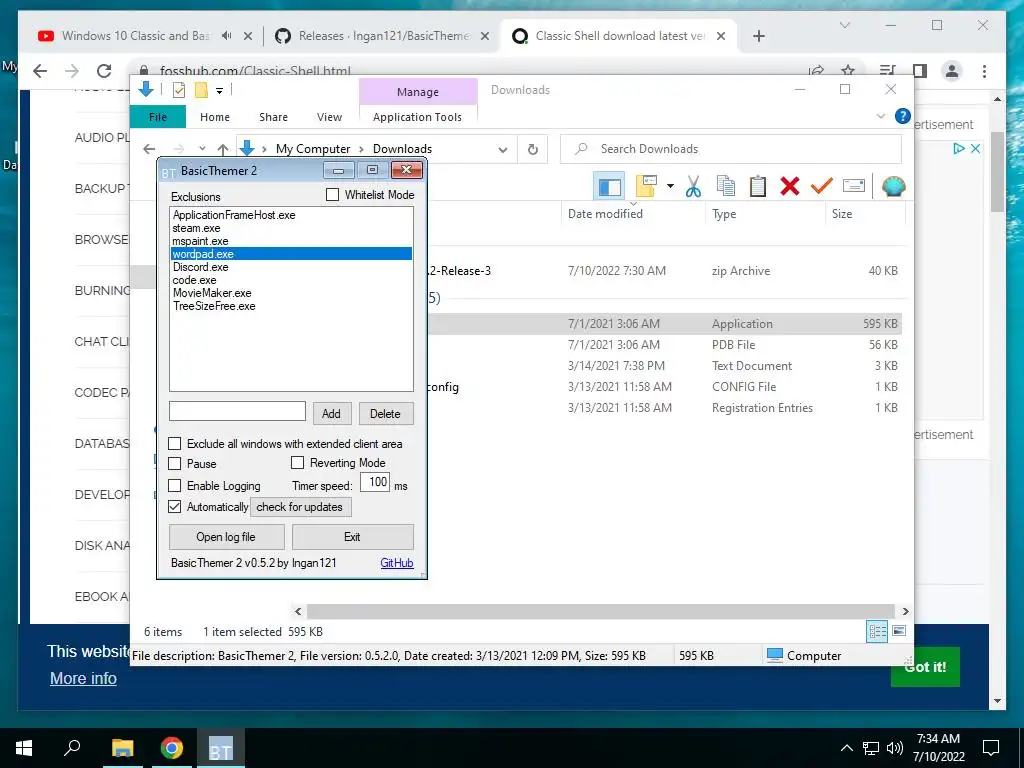Click the Properties icon in quick access toolbar
The image size is (1024, 768).
click(x=178, y=90)
